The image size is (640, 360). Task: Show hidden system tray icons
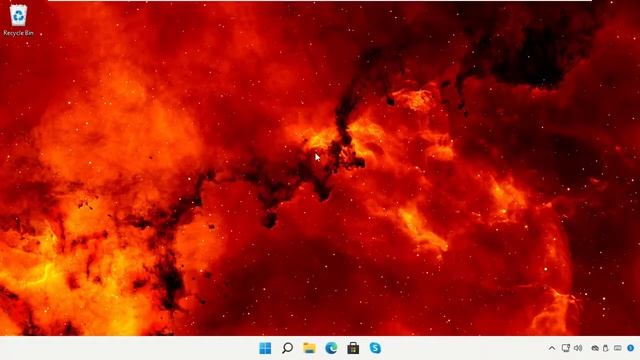point(552,348)
